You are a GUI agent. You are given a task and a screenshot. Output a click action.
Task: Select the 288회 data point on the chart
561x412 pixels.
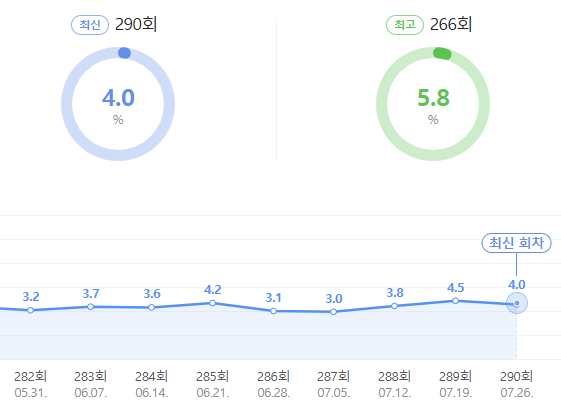394,306
